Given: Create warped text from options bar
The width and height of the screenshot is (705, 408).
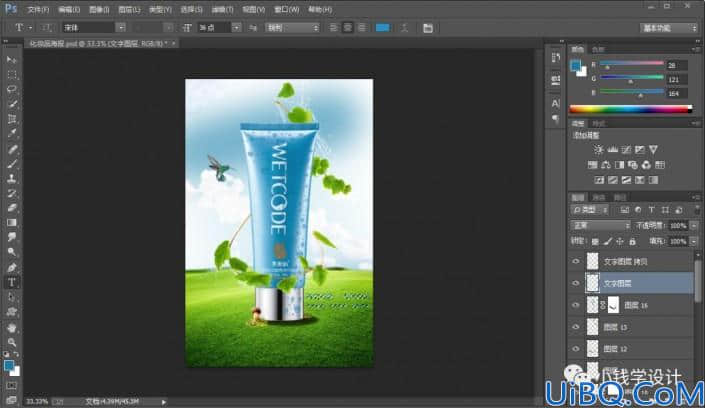Looking at the screenshot, I should tap(404, 28).
